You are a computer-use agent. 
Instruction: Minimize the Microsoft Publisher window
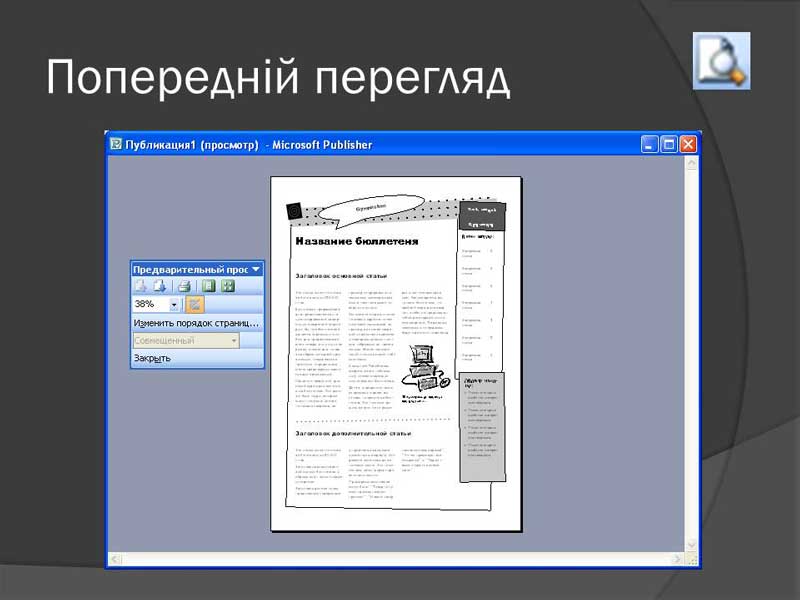(x=650, y=144)
